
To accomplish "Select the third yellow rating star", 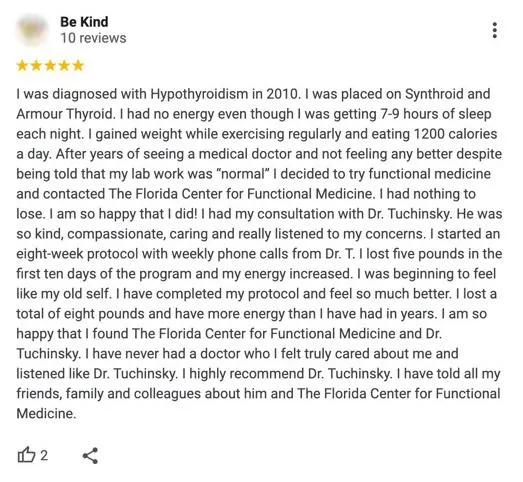I will click(50, 65).
